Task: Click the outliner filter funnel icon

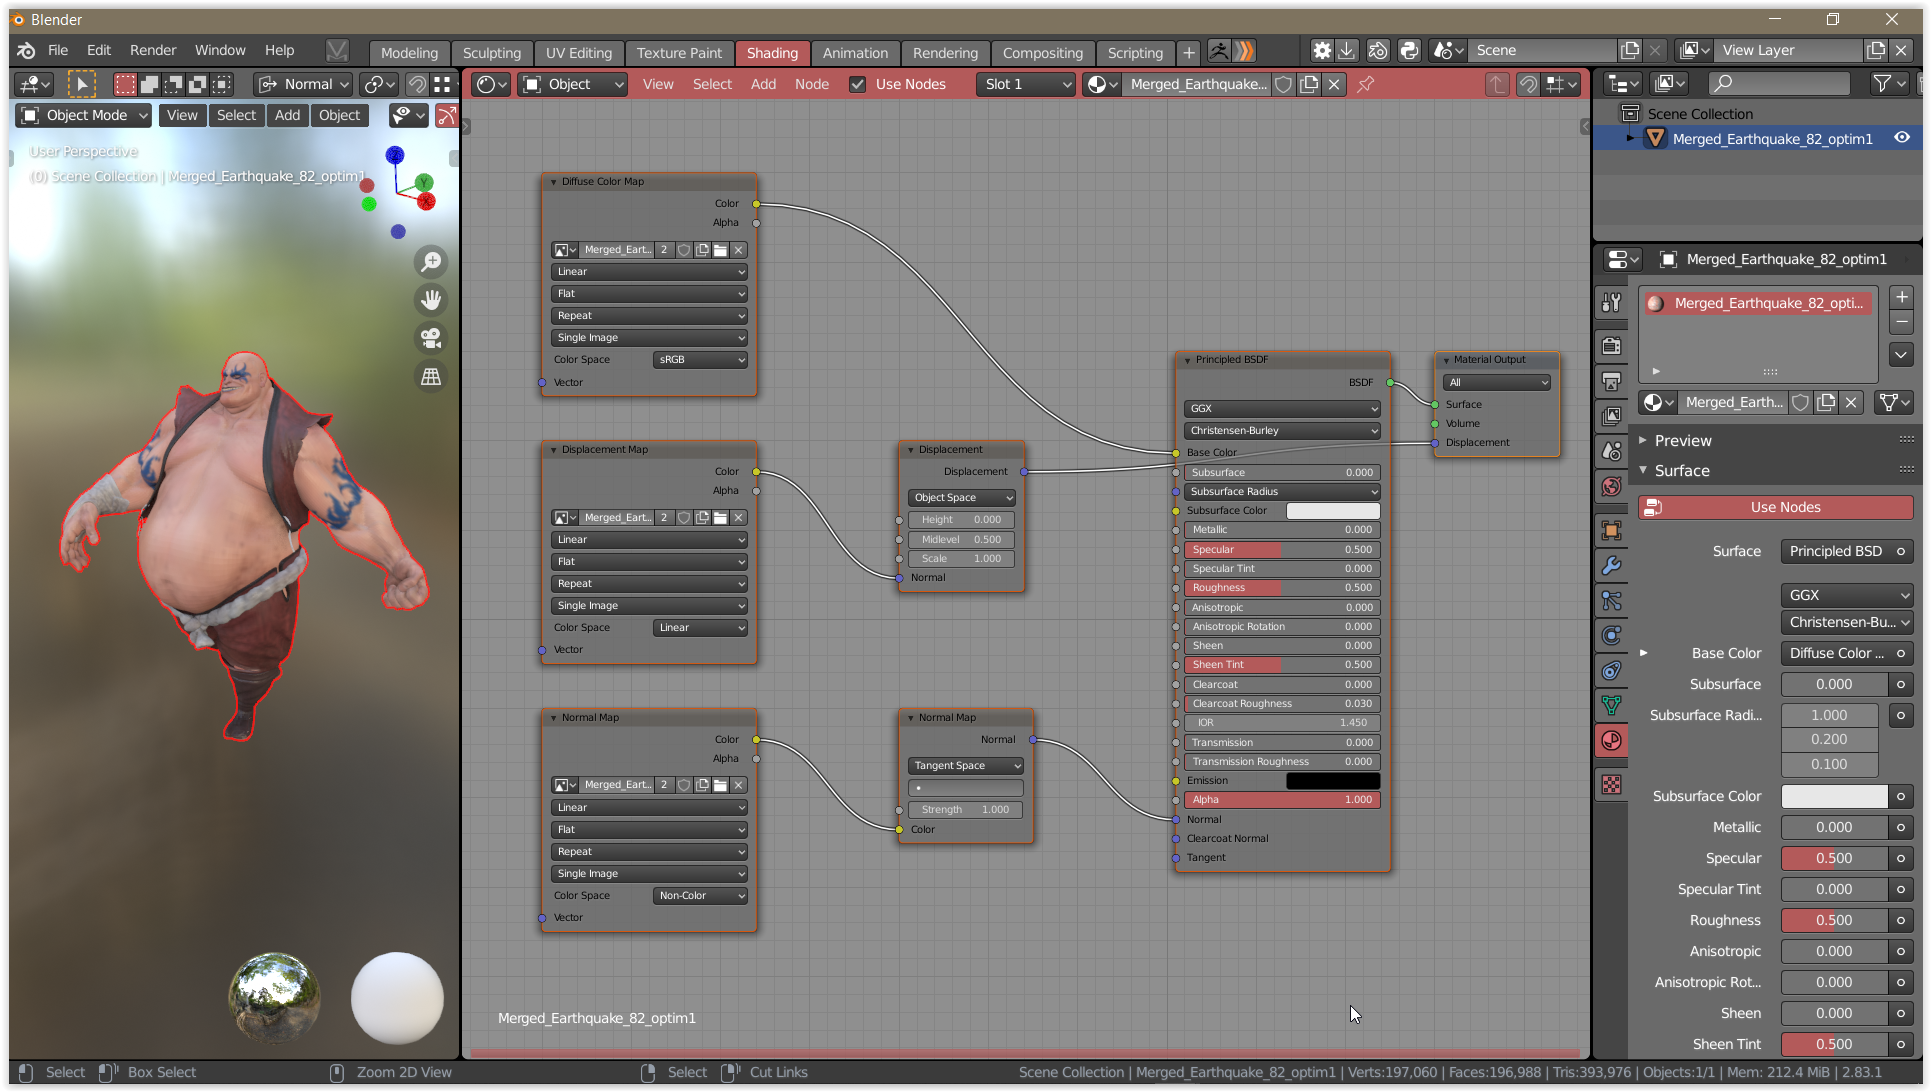Action: pyautogui.click(x=1888, y=84)
